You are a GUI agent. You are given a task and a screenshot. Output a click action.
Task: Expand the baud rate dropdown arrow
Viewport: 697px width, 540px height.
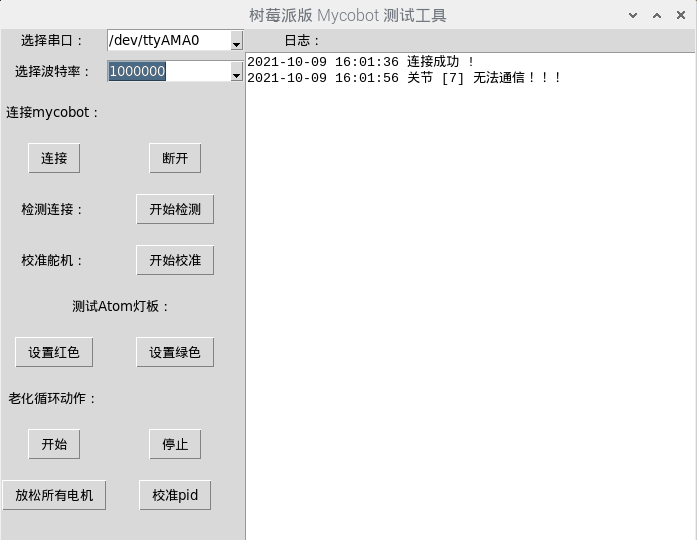click(236, 71)
